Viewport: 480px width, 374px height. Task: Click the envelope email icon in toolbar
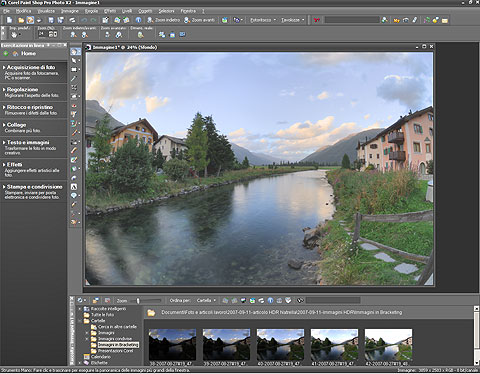445,20
